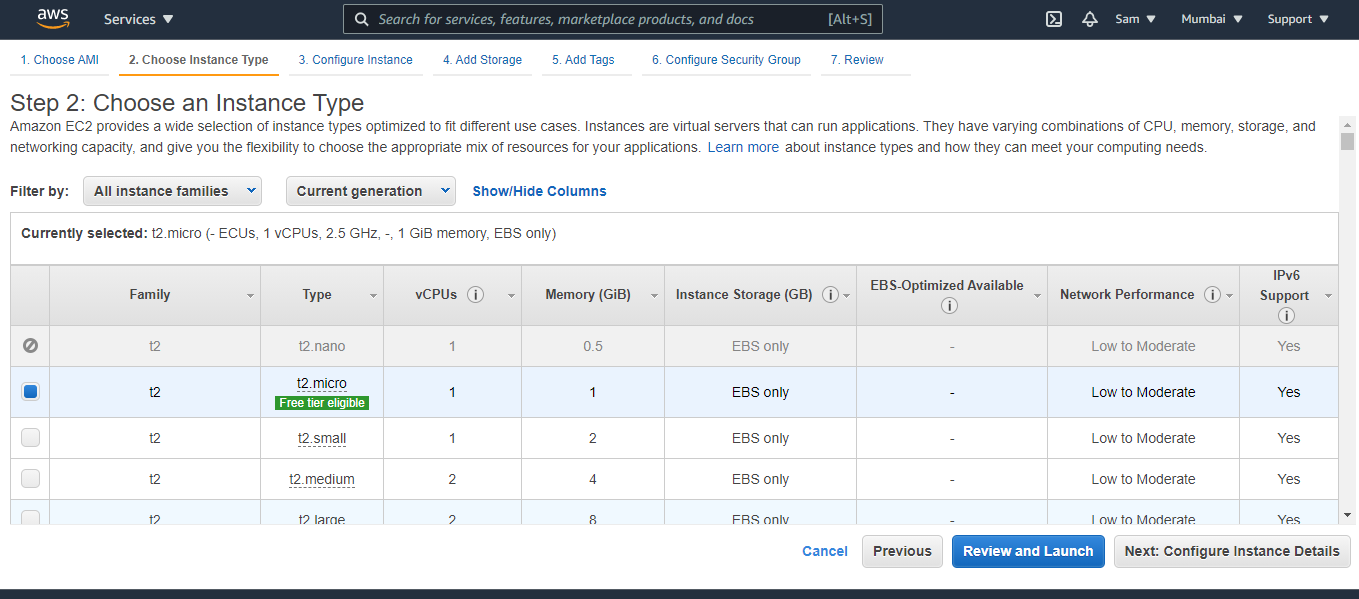This screenshot has width=1359, height=599.
Task: Switch to step 4 Add Storage
Action: click(482, 60)
